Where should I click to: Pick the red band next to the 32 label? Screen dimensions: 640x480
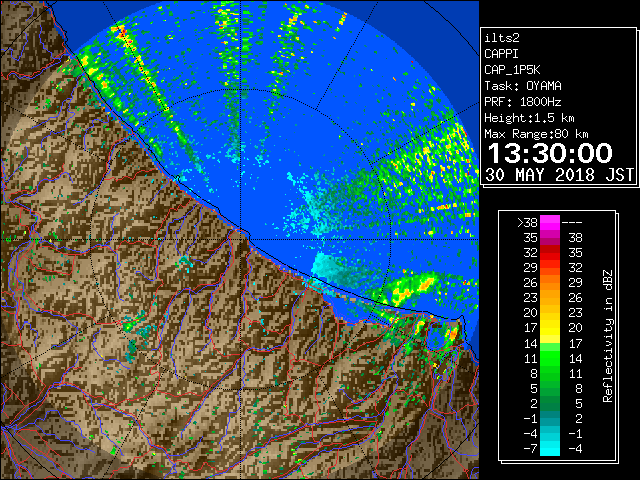point(550,253)
